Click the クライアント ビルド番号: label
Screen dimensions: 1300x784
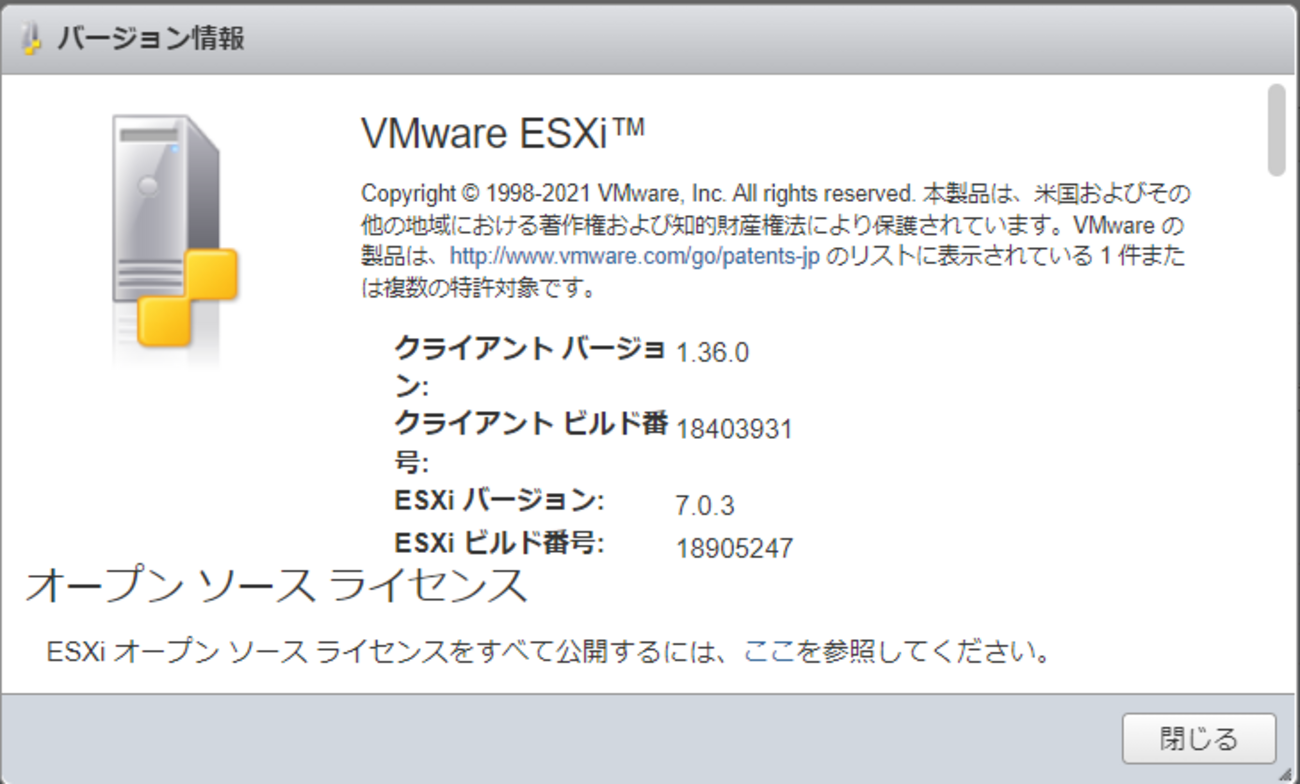(x=532, y=443)
